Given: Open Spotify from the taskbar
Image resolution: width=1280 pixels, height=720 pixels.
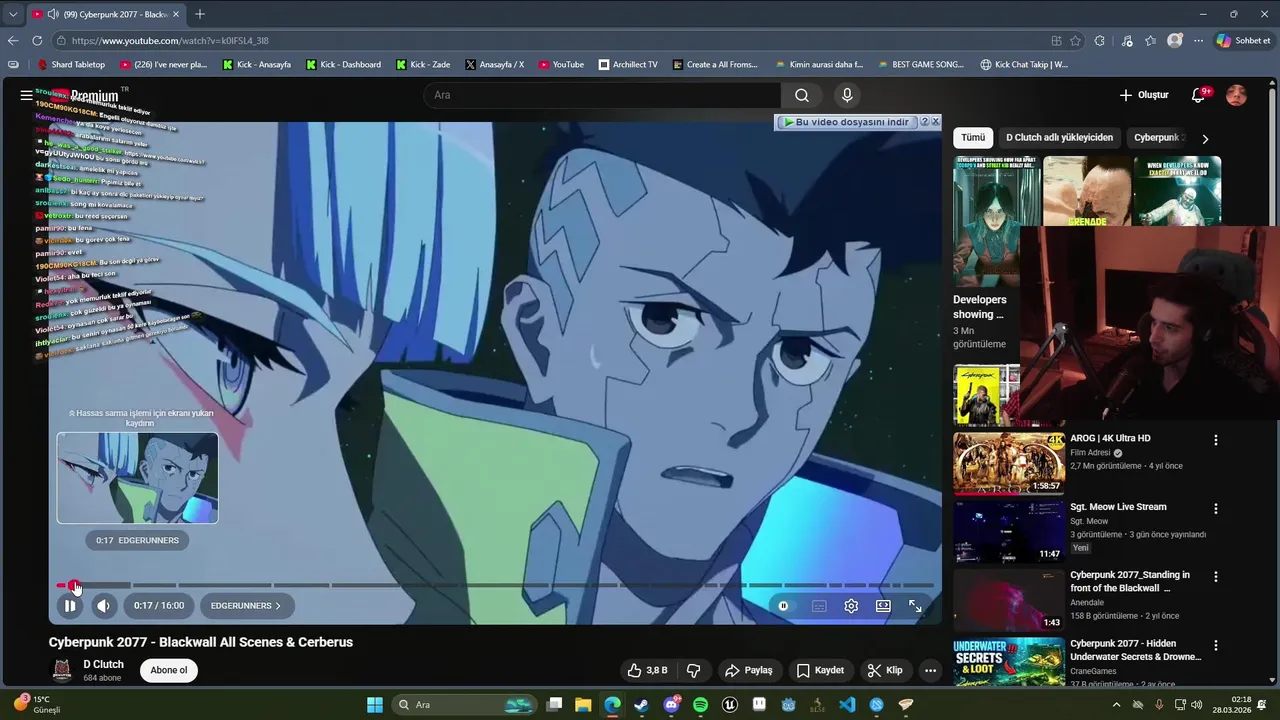Looking at the screenshot, I should [700, 705].
